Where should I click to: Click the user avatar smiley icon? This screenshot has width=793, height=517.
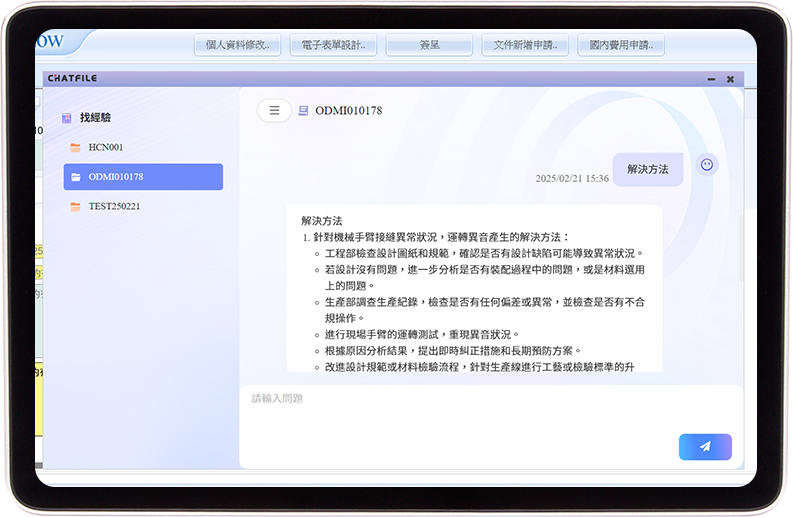tap(707, 165)
